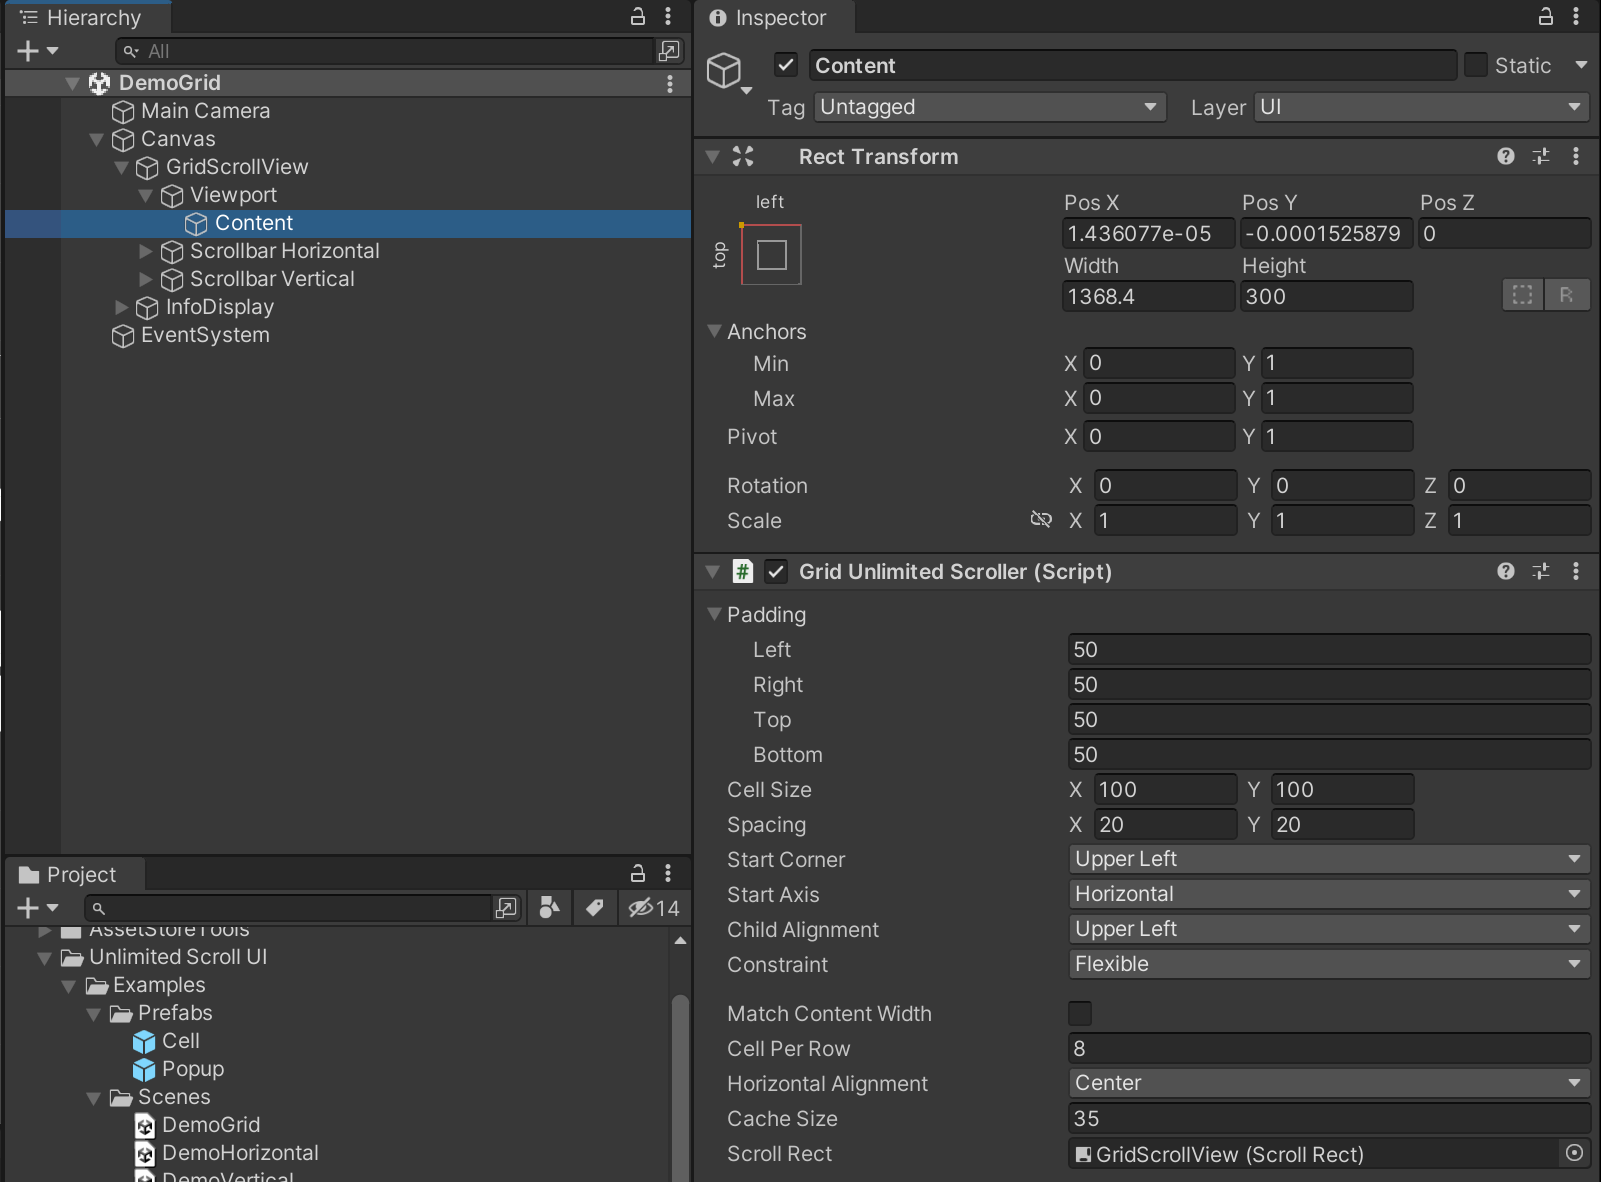1601x1182 pixels.
Task: Expand InfoDisplay in Hierarchy
Action: click(x=122, y=307)
